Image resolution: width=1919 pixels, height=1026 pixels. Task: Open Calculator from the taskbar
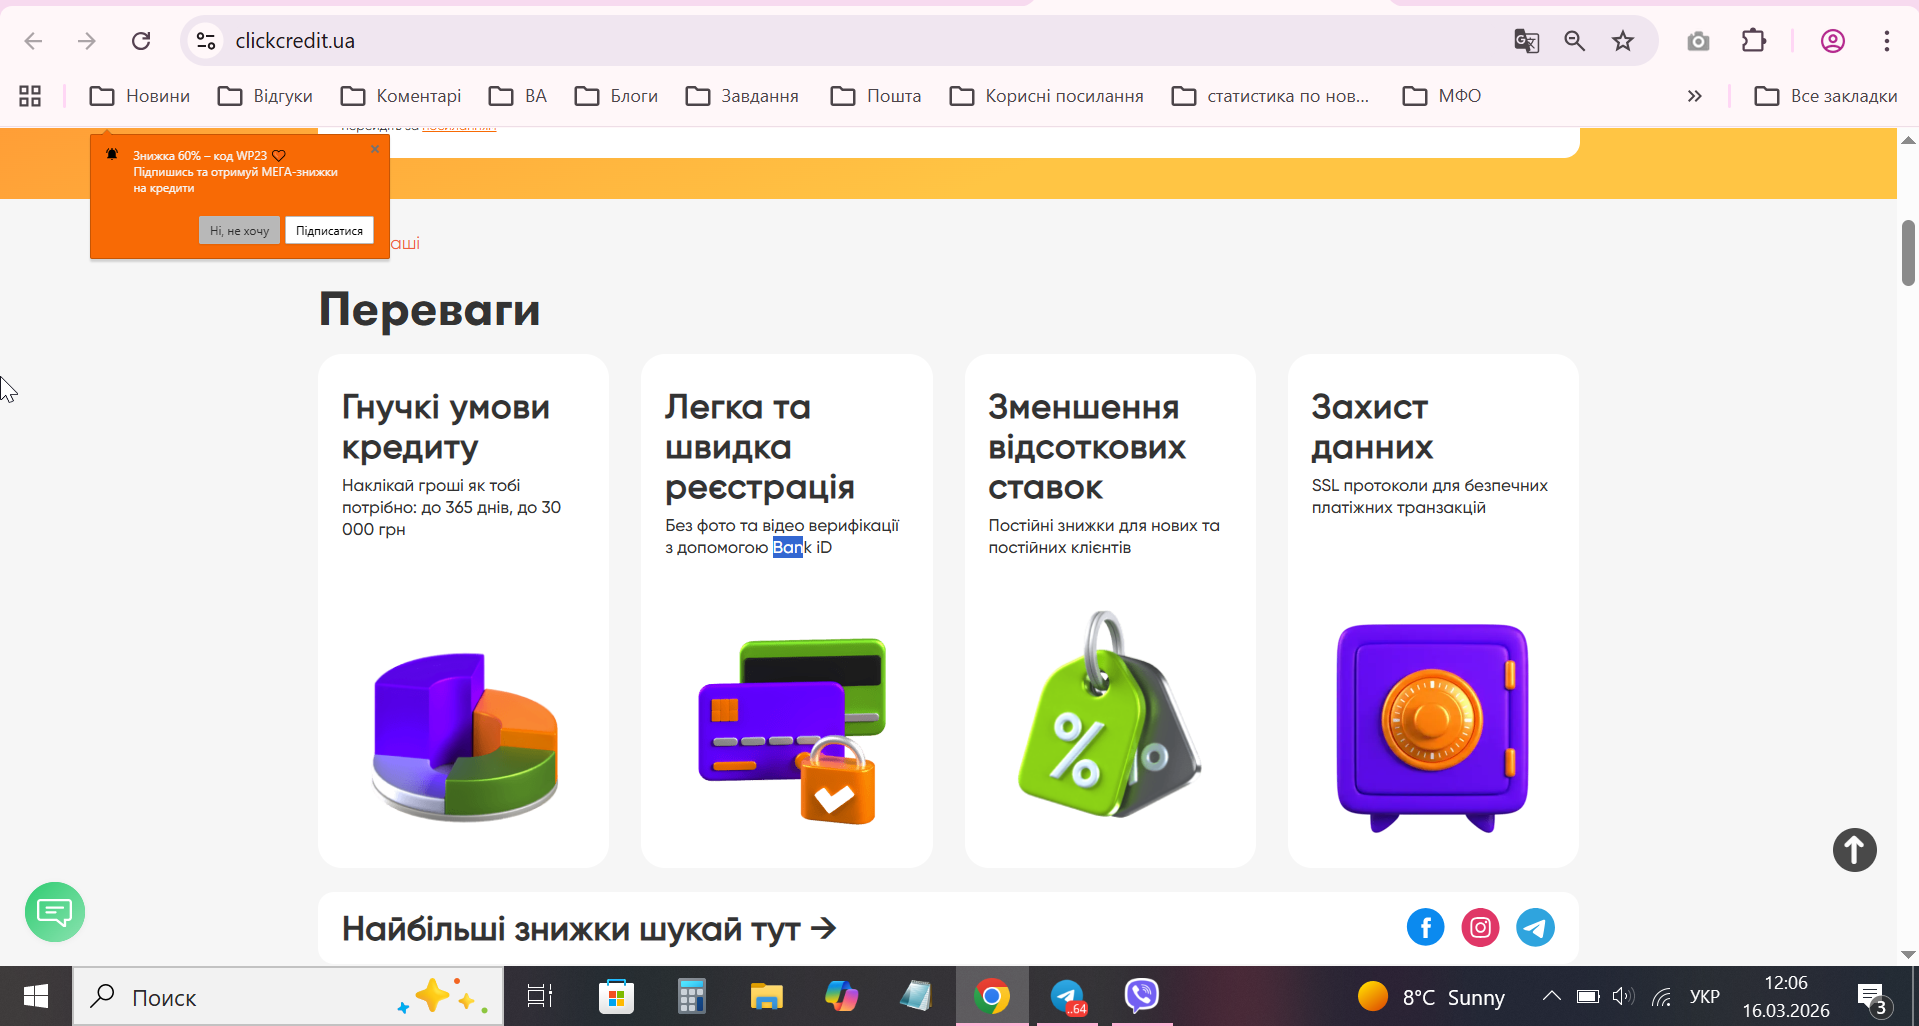coord(691,996)
